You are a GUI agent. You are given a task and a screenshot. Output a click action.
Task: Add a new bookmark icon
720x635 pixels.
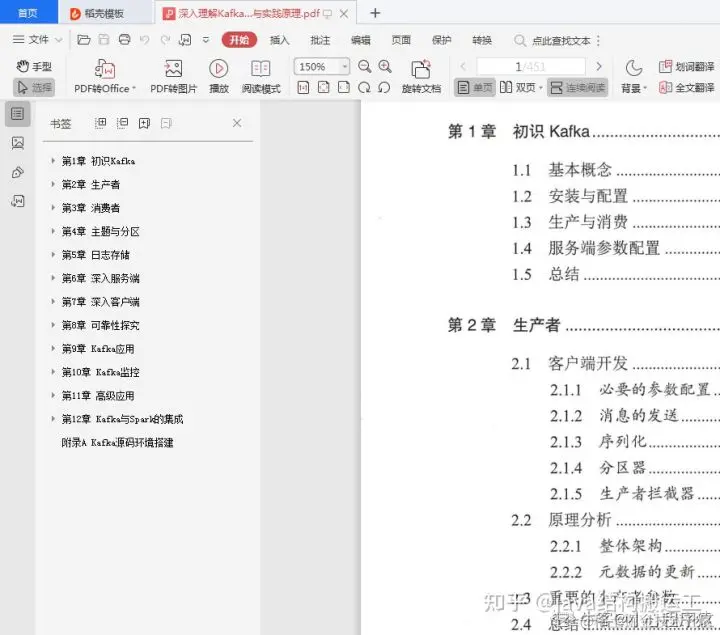tap(144, 123)
